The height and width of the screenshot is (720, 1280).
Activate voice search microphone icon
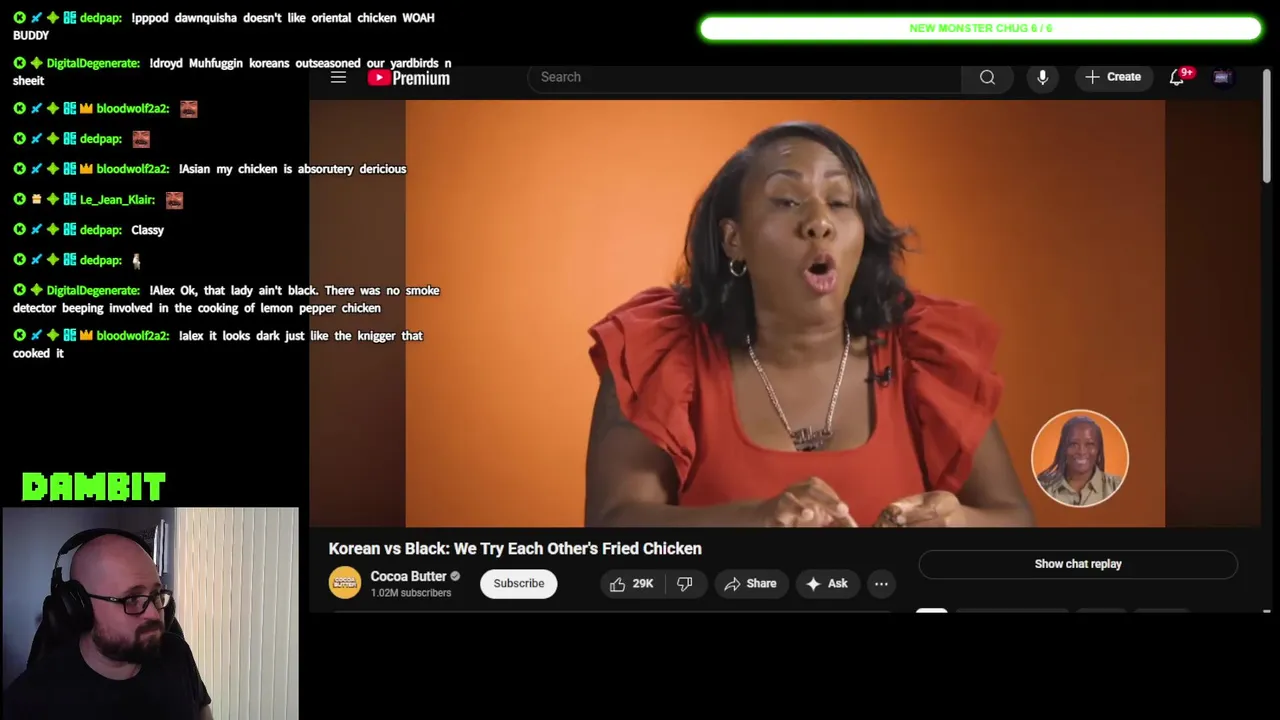[x=1042, y=77]
